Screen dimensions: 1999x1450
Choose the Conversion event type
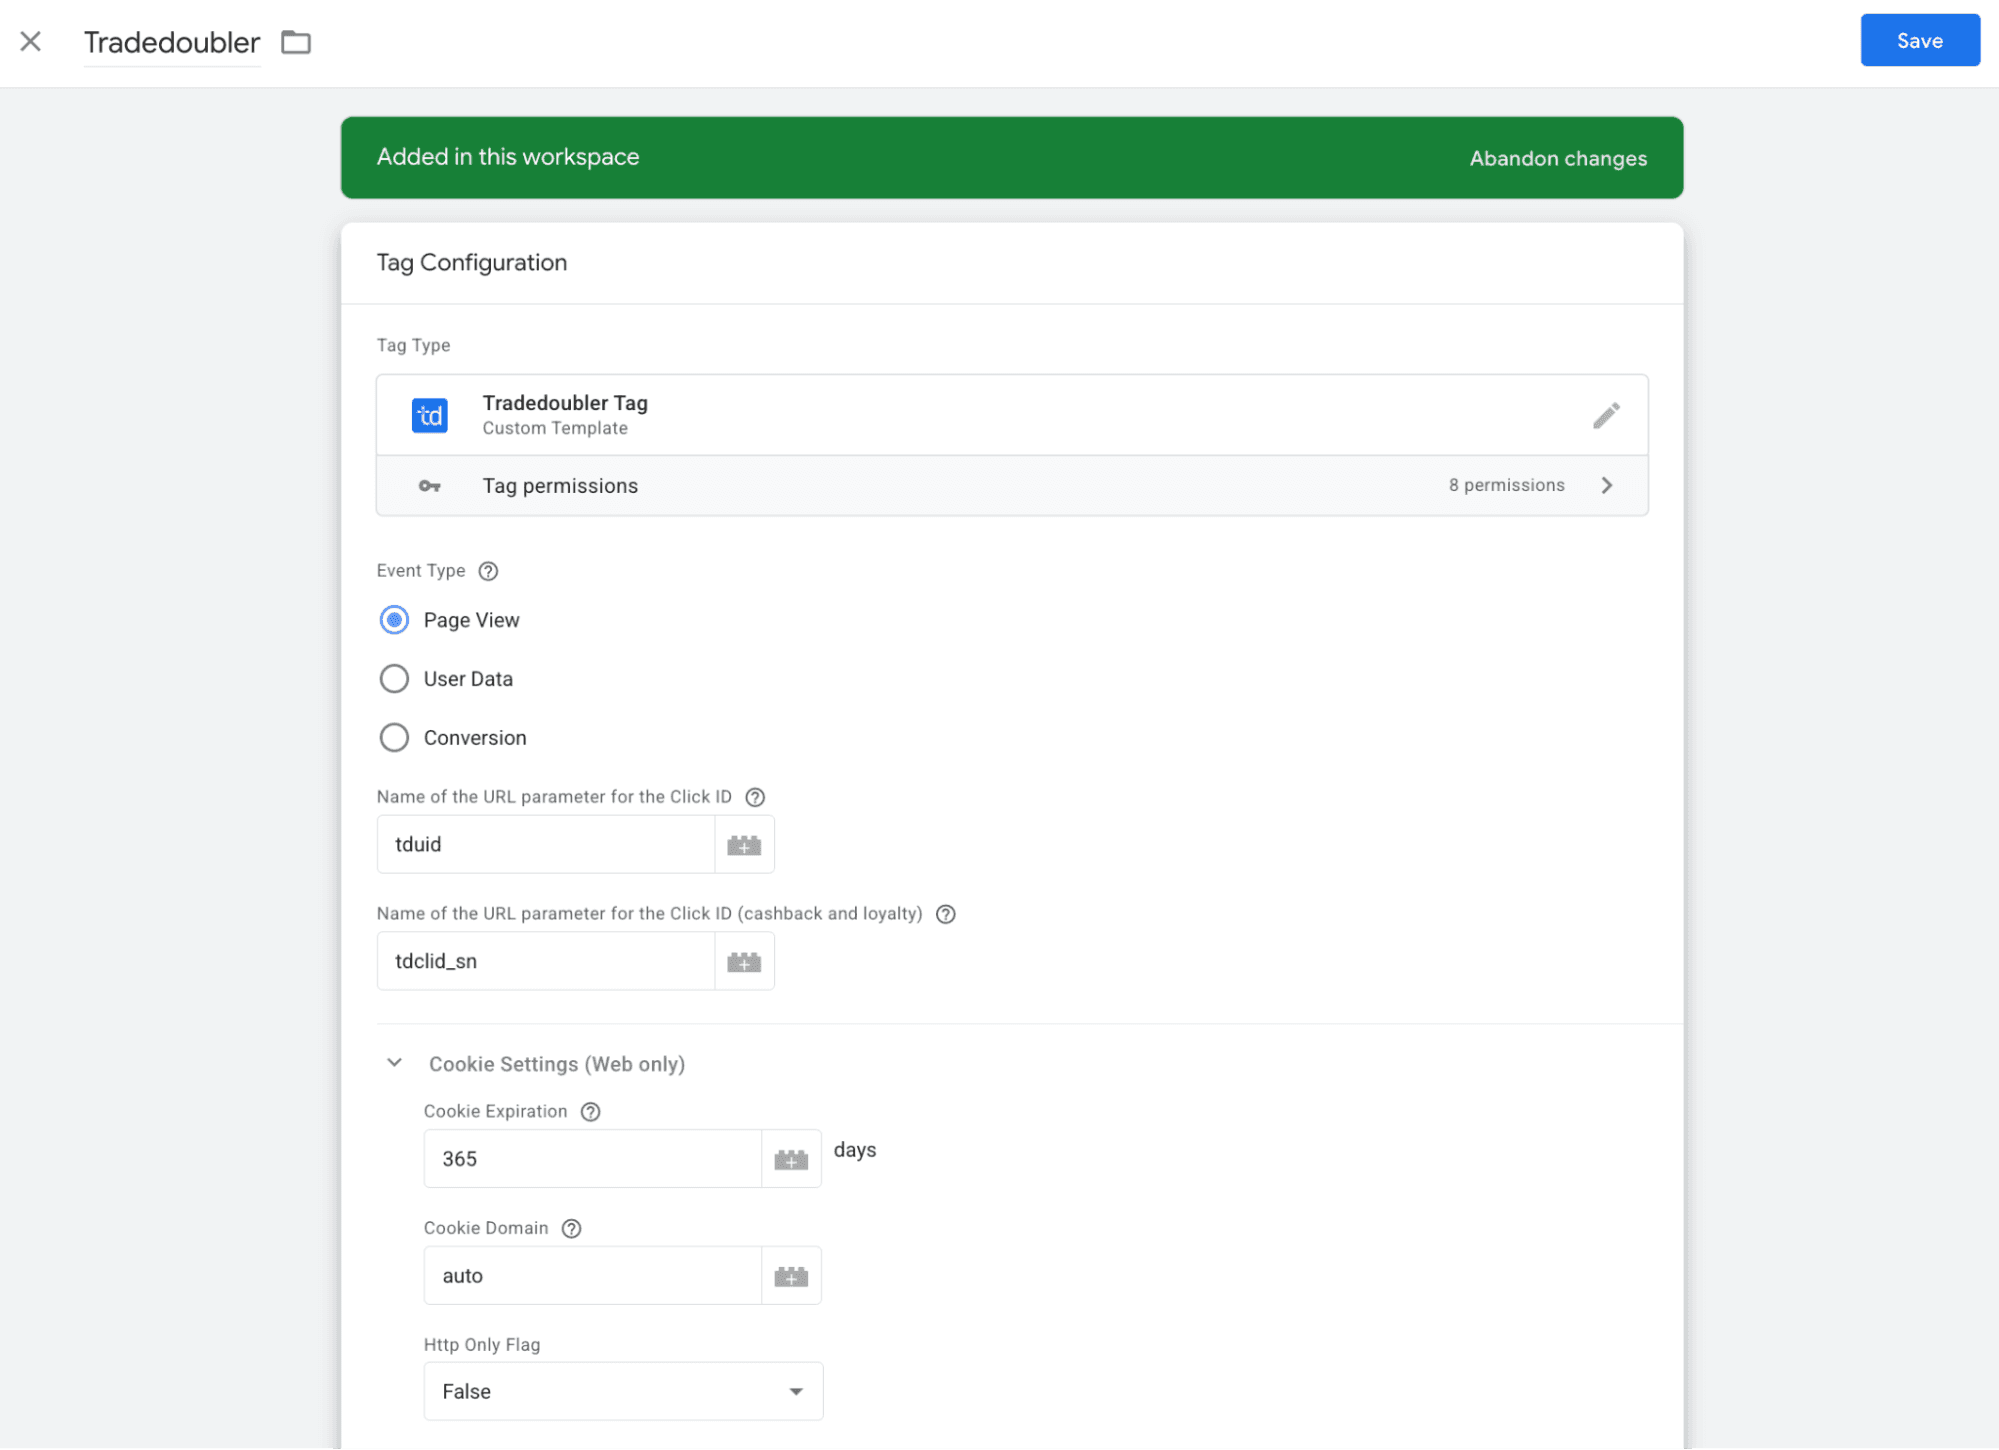[x=394, y=738]
